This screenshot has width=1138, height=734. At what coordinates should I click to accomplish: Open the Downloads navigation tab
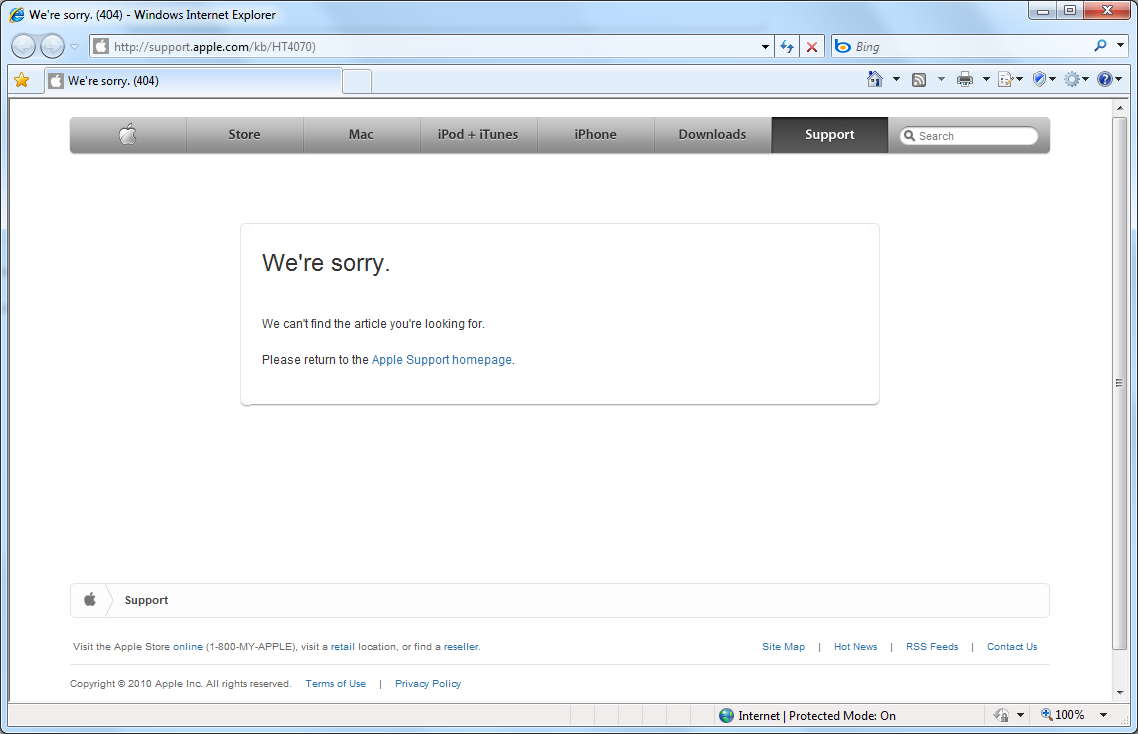coord(712,134)
